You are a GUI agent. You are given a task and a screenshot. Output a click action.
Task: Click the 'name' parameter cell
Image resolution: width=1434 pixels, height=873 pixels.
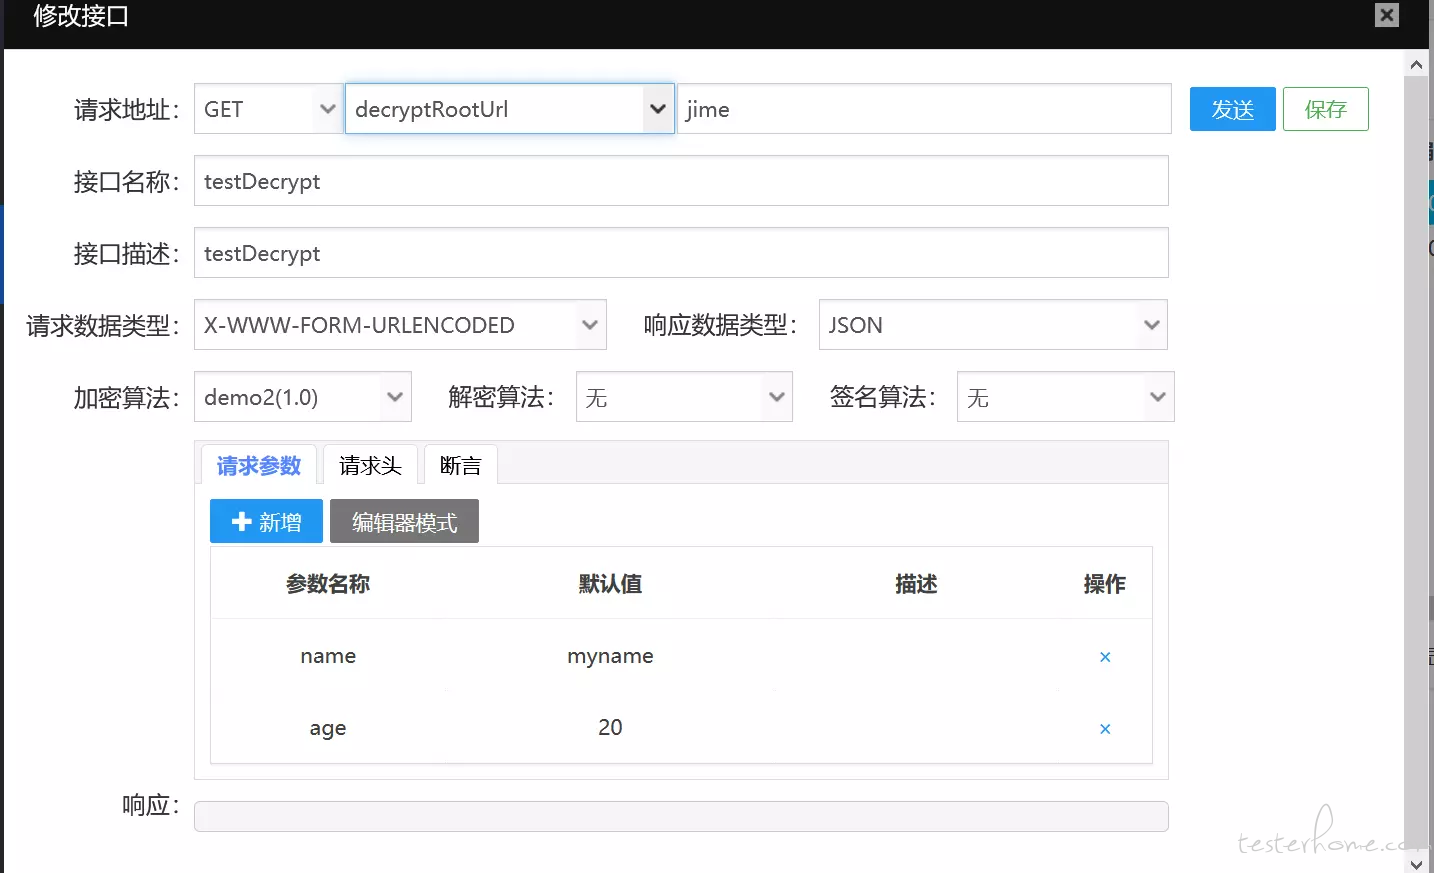(x=328, y=656)
